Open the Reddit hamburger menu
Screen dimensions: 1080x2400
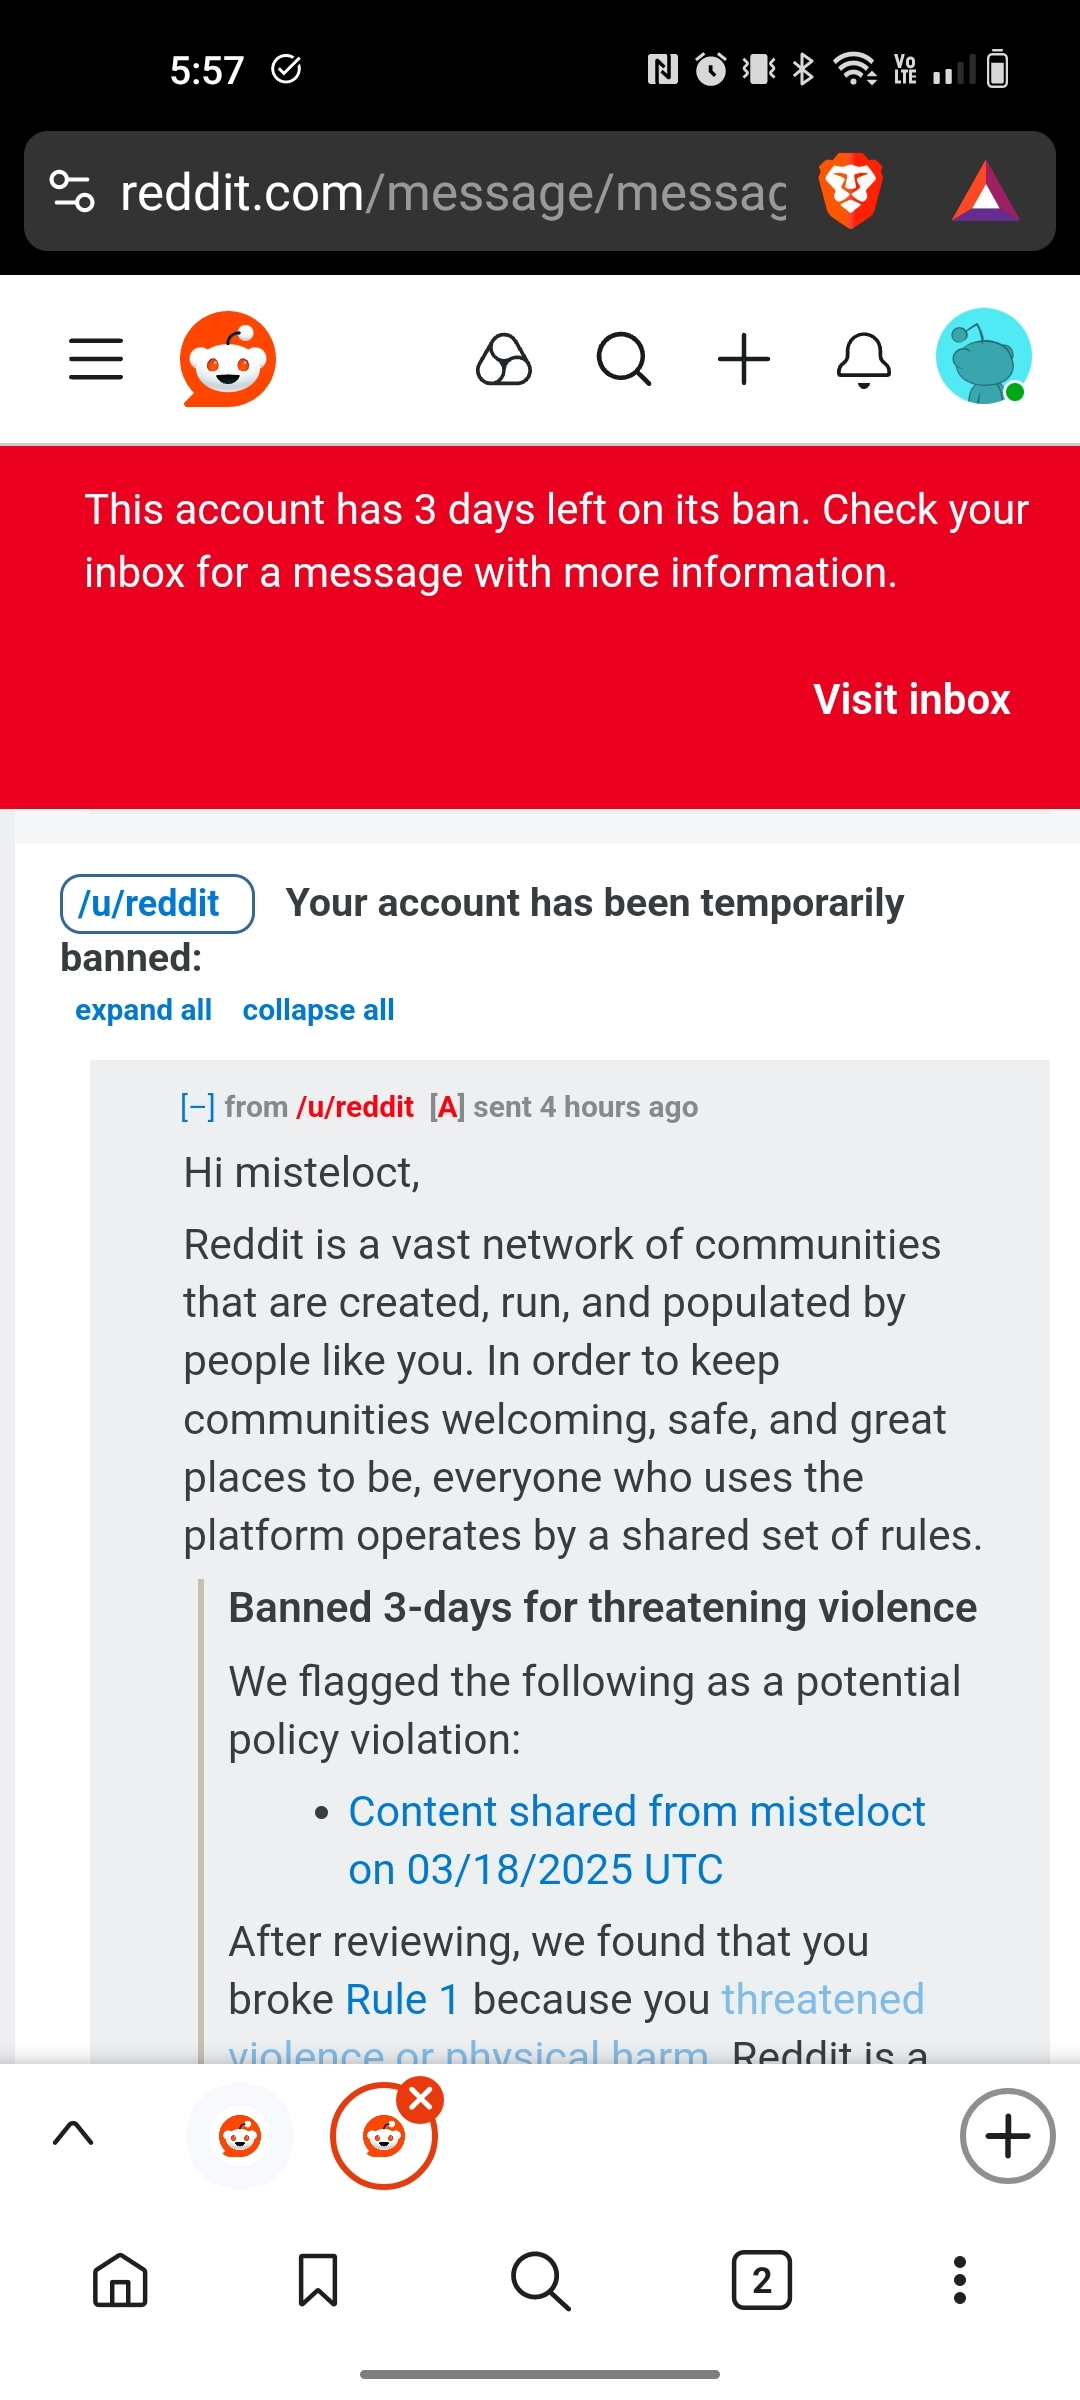(x=96, y=359)
